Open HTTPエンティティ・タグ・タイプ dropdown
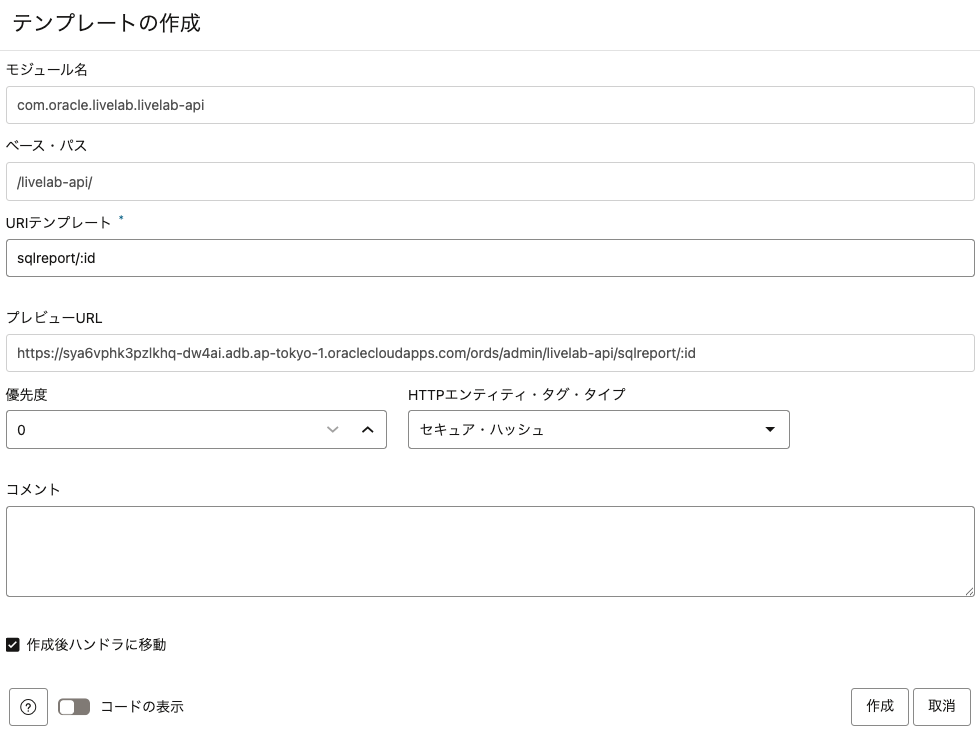 (599, 430)
